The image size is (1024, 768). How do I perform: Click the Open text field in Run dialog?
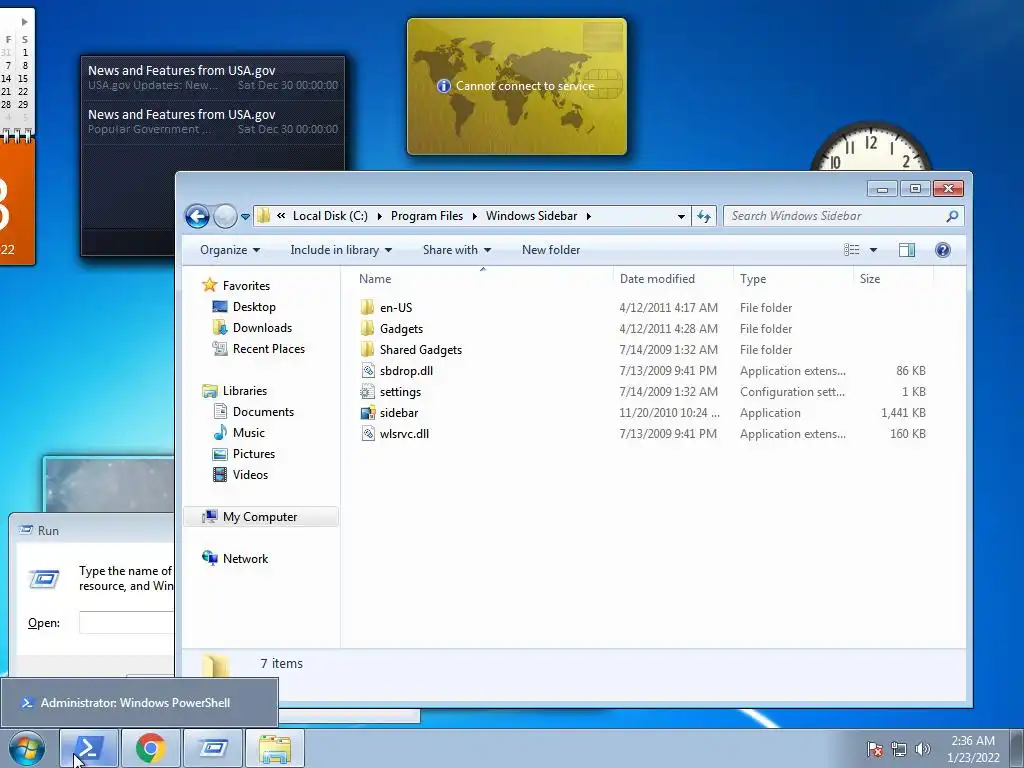(x=126, y=622)
